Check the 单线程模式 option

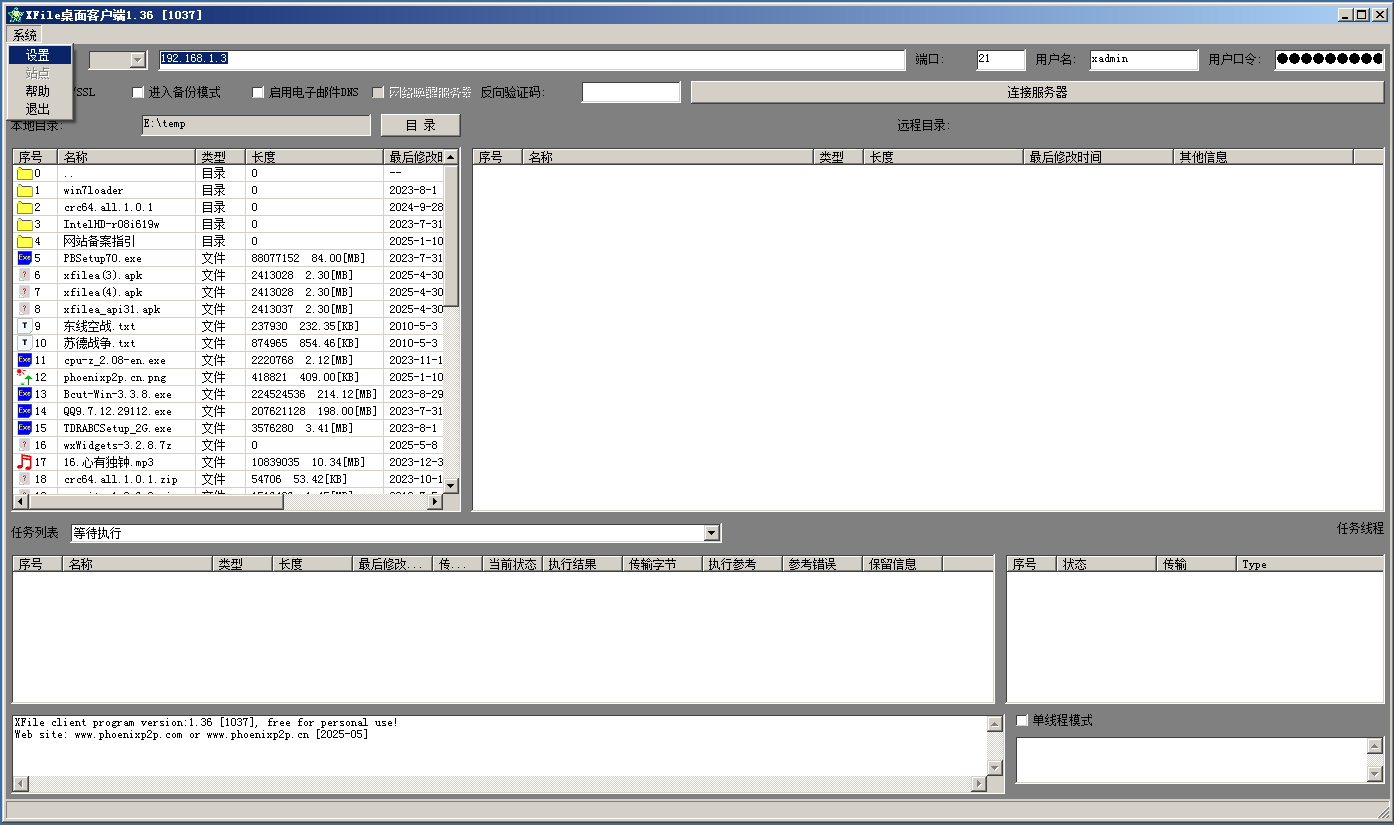[x=1022, y=721]
